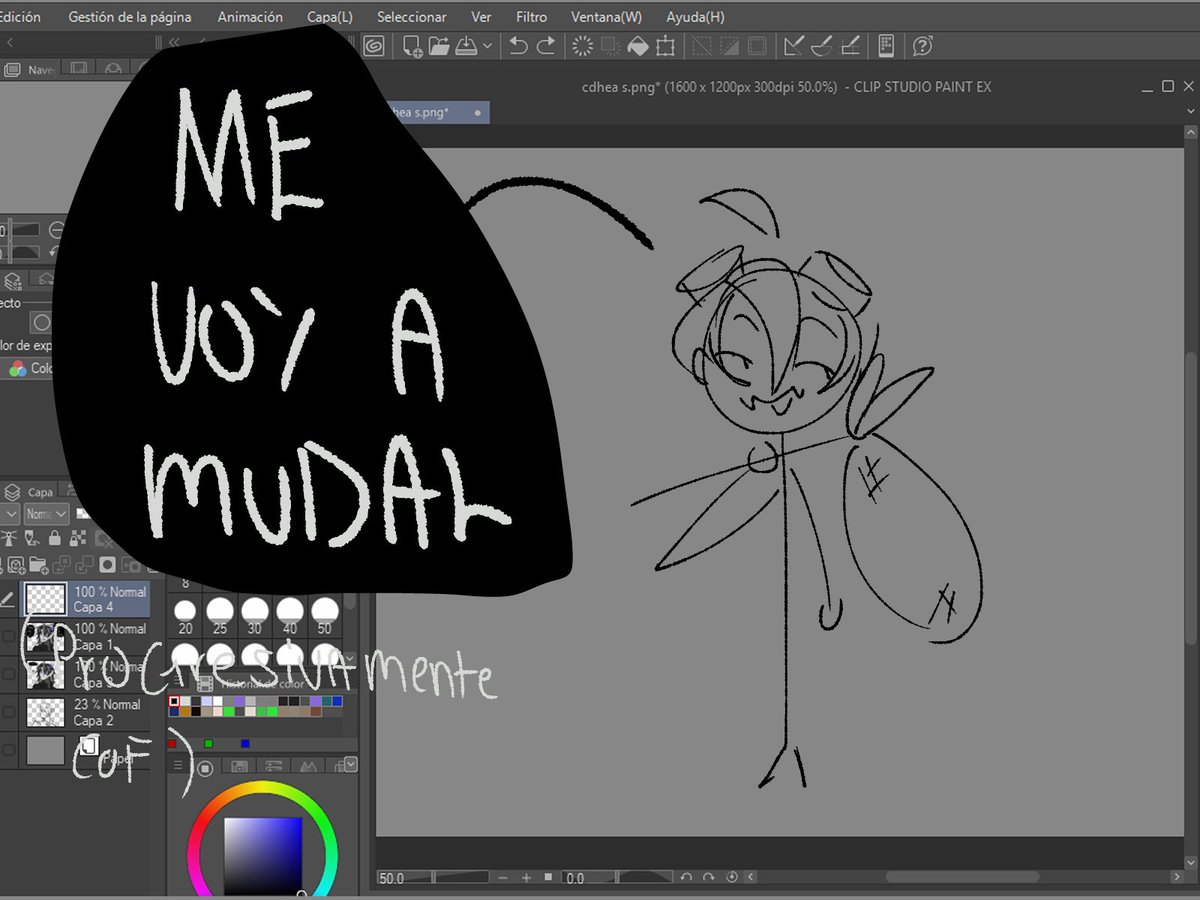This screenshot has height=900, width=1200.
Task: Select brush size 20 preset
Action: [185, 617]
